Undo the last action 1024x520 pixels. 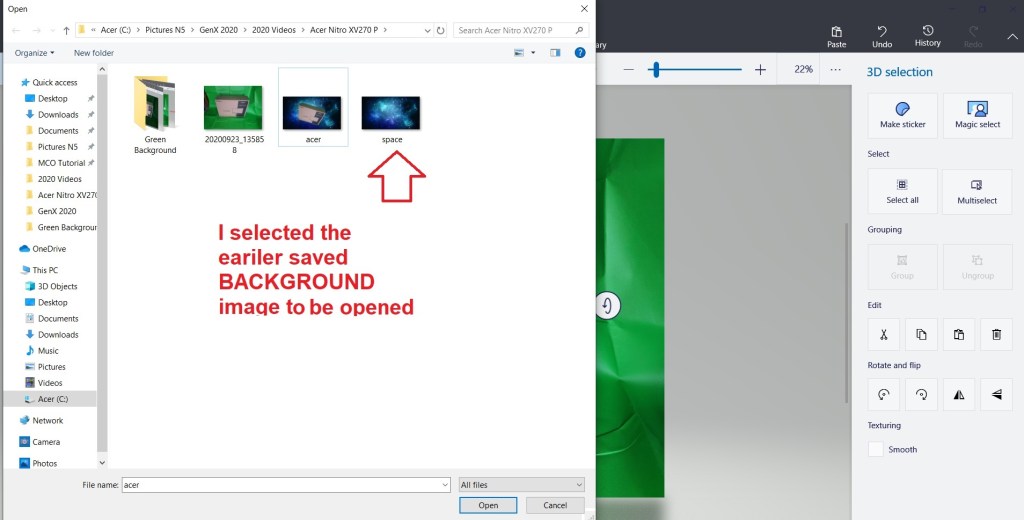(x=881, y=37)
